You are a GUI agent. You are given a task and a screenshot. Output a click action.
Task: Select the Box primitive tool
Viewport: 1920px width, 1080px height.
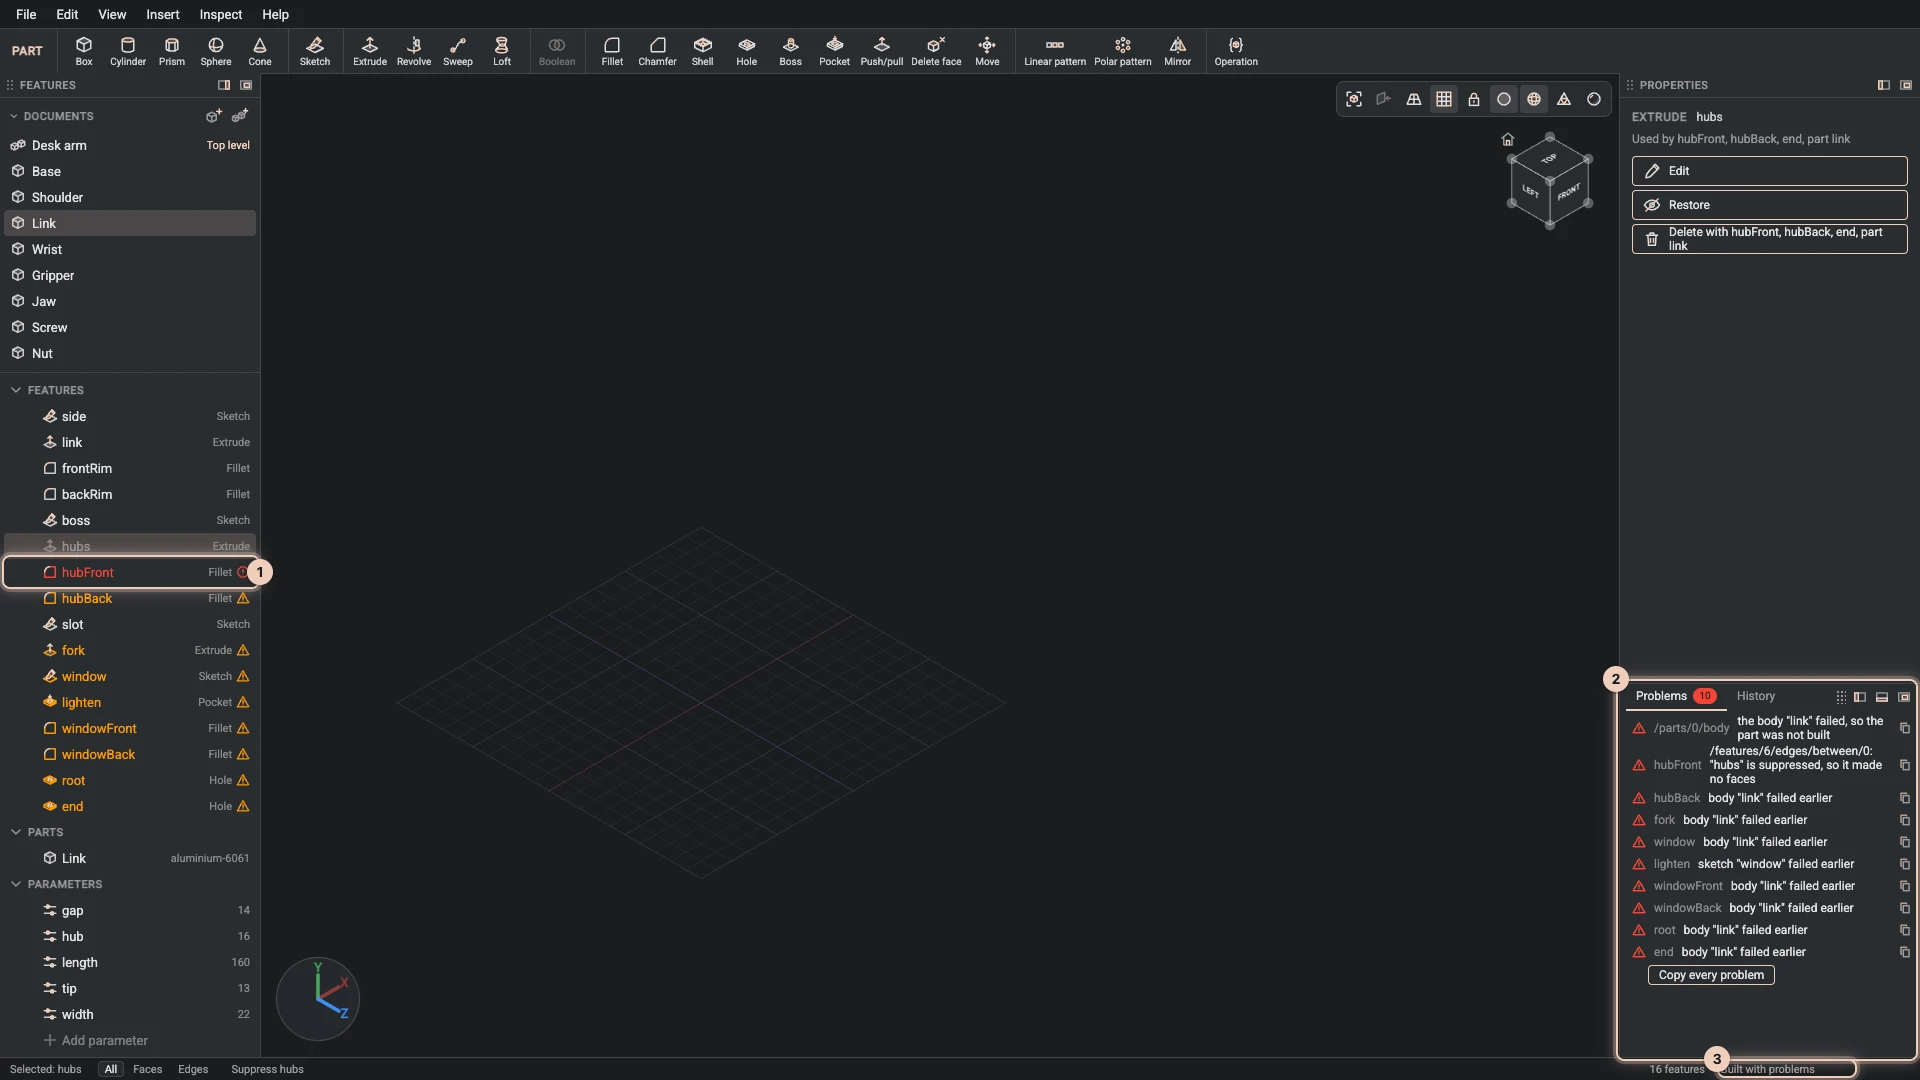point(84,51)
